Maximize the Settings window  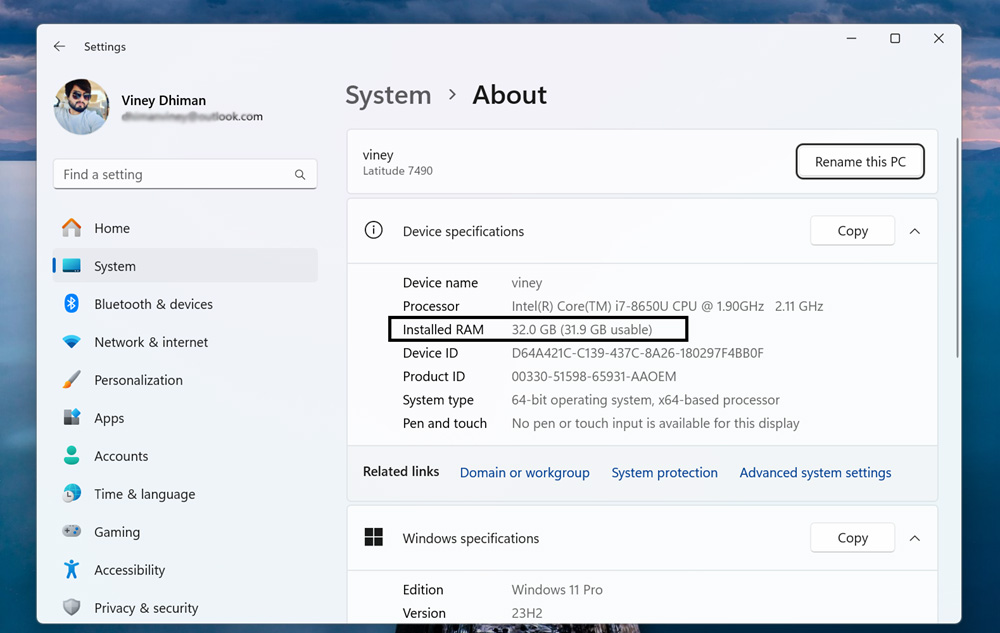pyautogui.click(x=895, y=38)
